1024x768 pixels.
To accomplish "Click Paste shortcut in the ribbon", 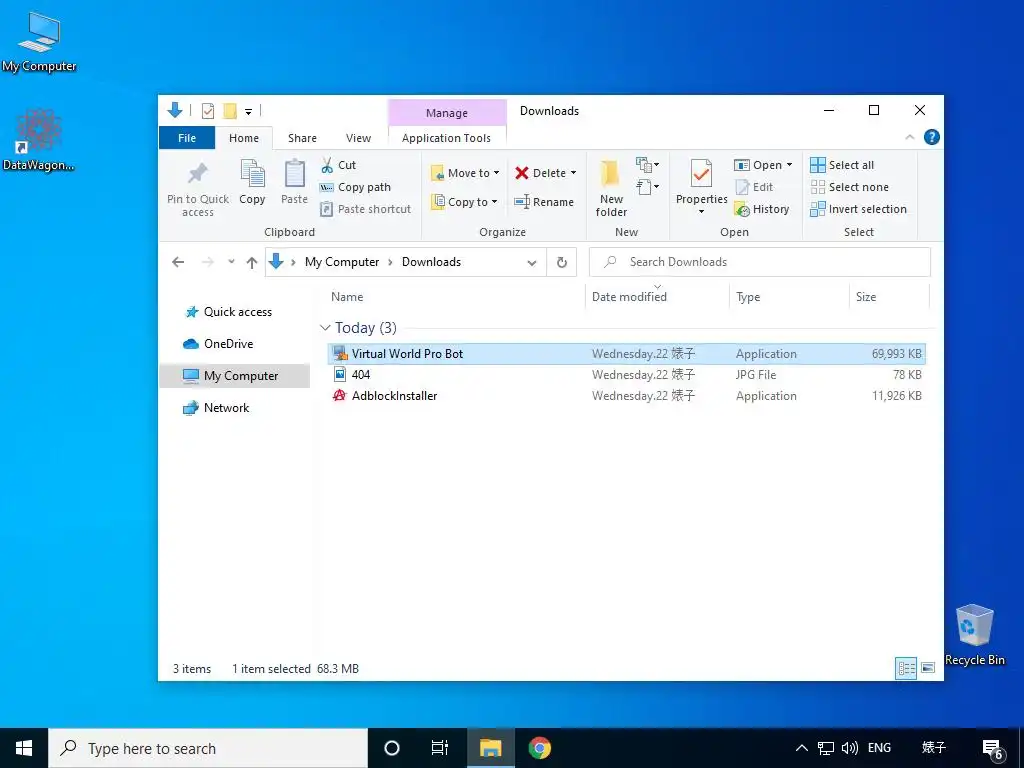I will 366,209.
